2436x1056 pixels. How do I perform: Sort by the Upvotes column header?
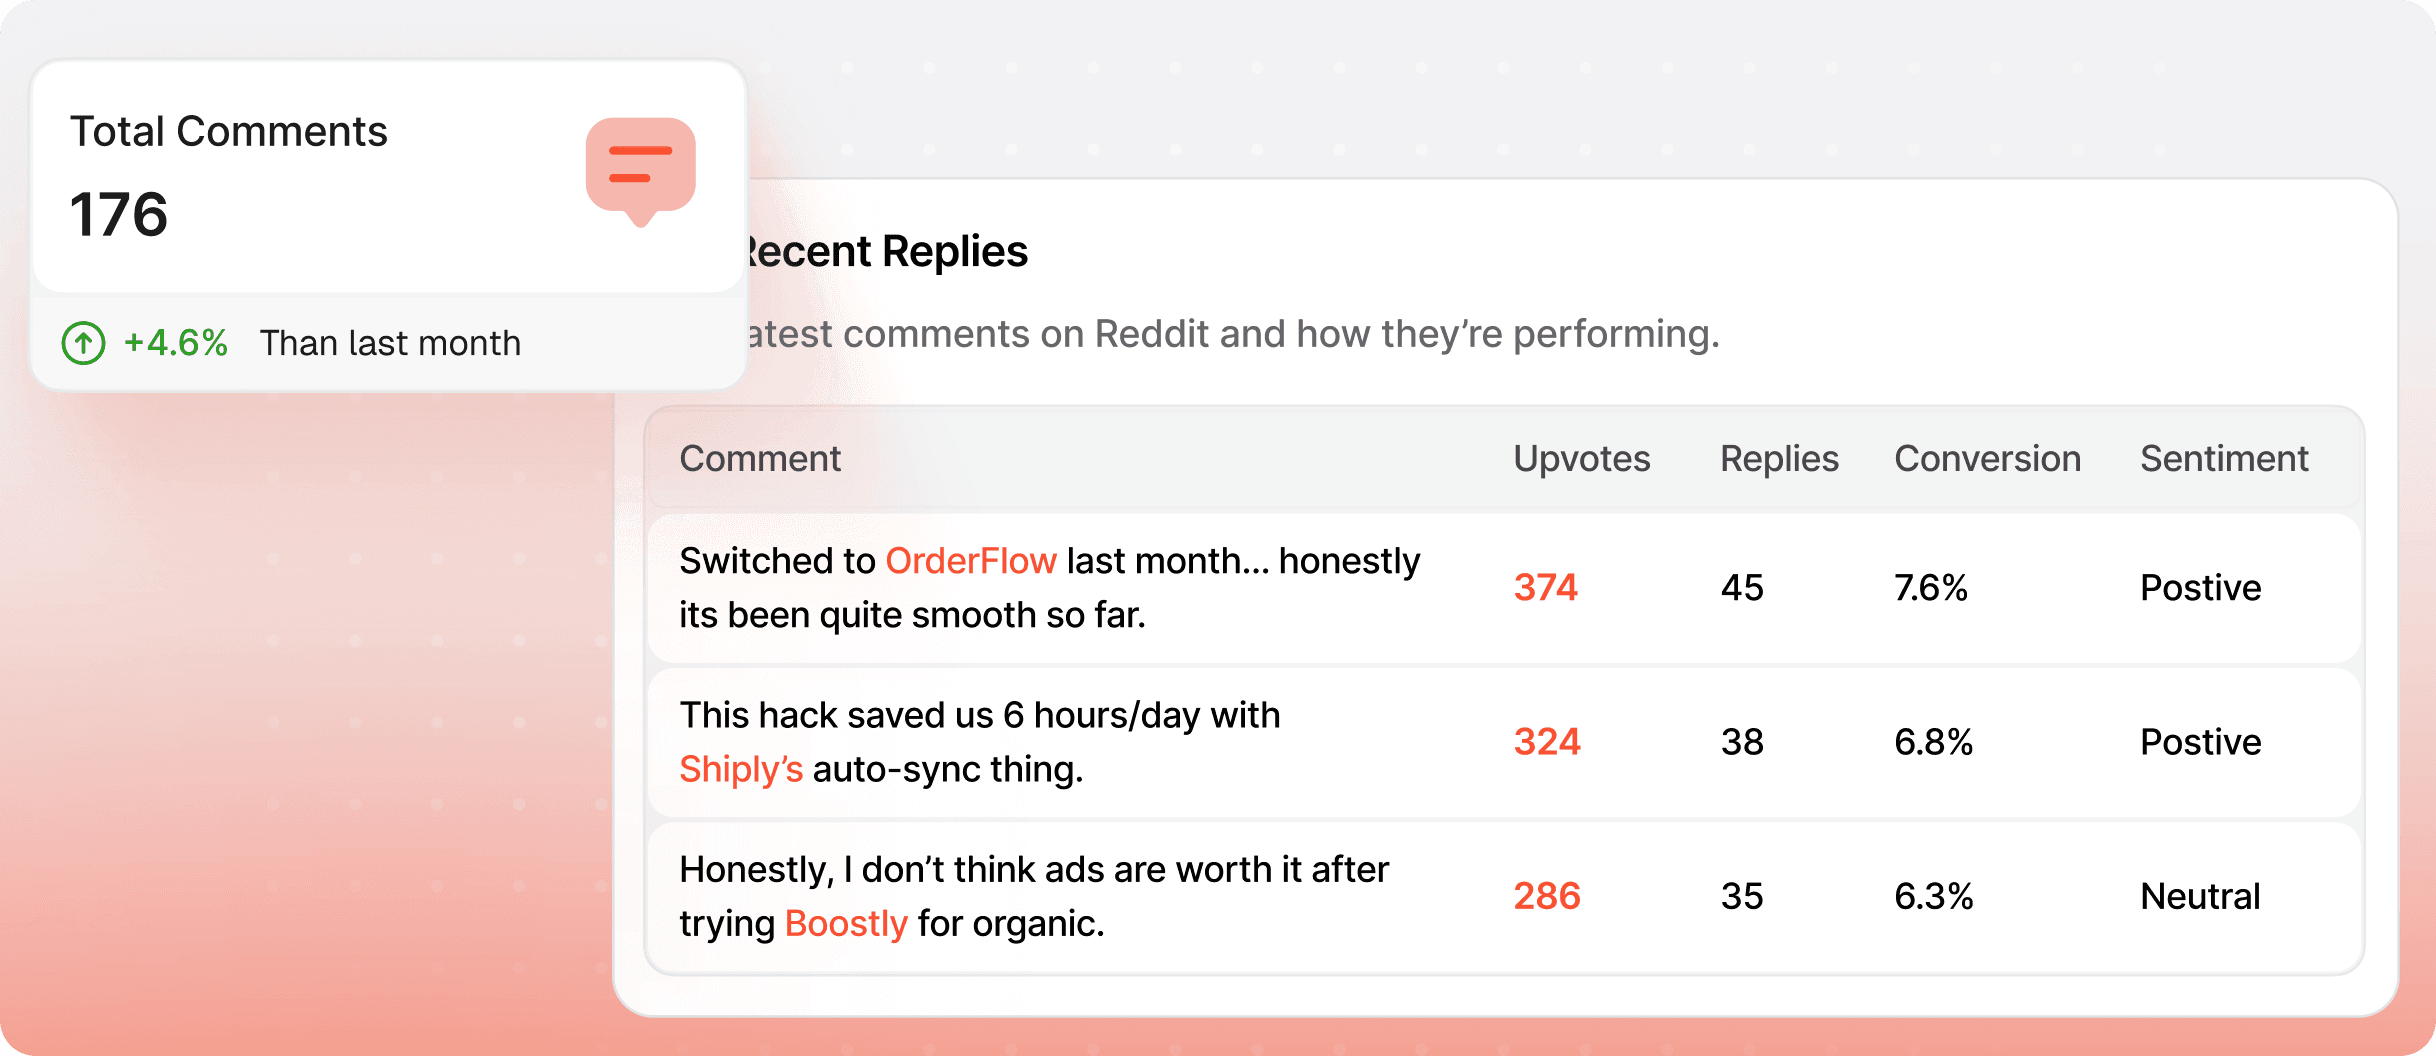click(x=1581, y=458)
